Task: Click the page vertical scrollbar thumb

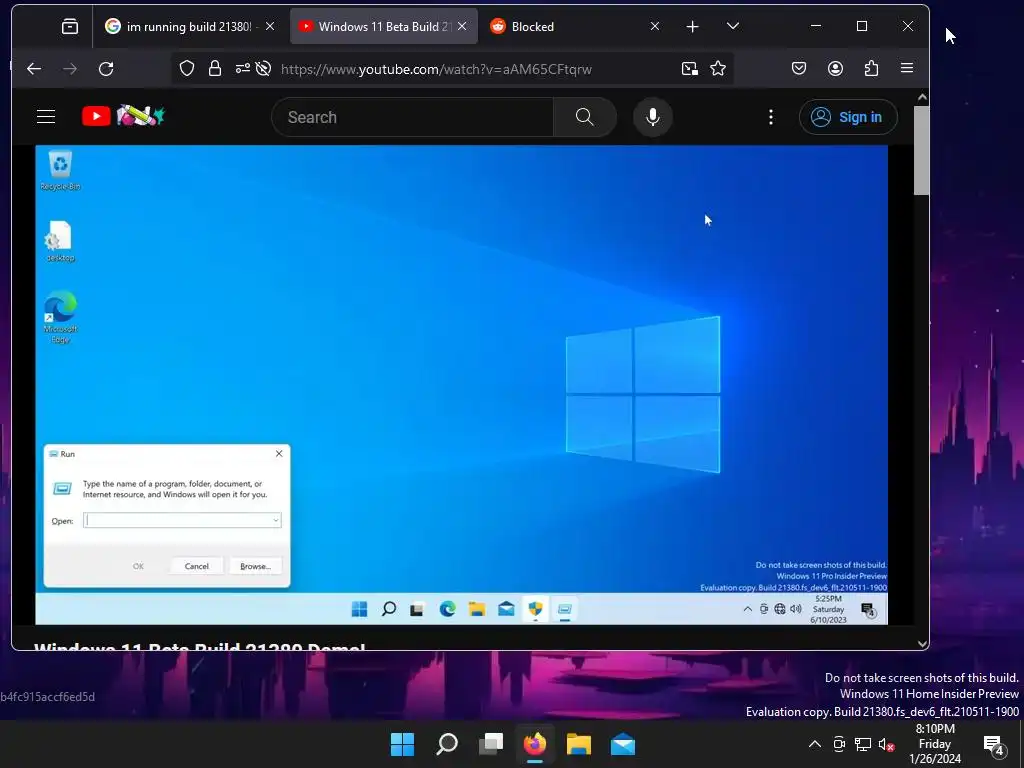Action: [921, 150]
